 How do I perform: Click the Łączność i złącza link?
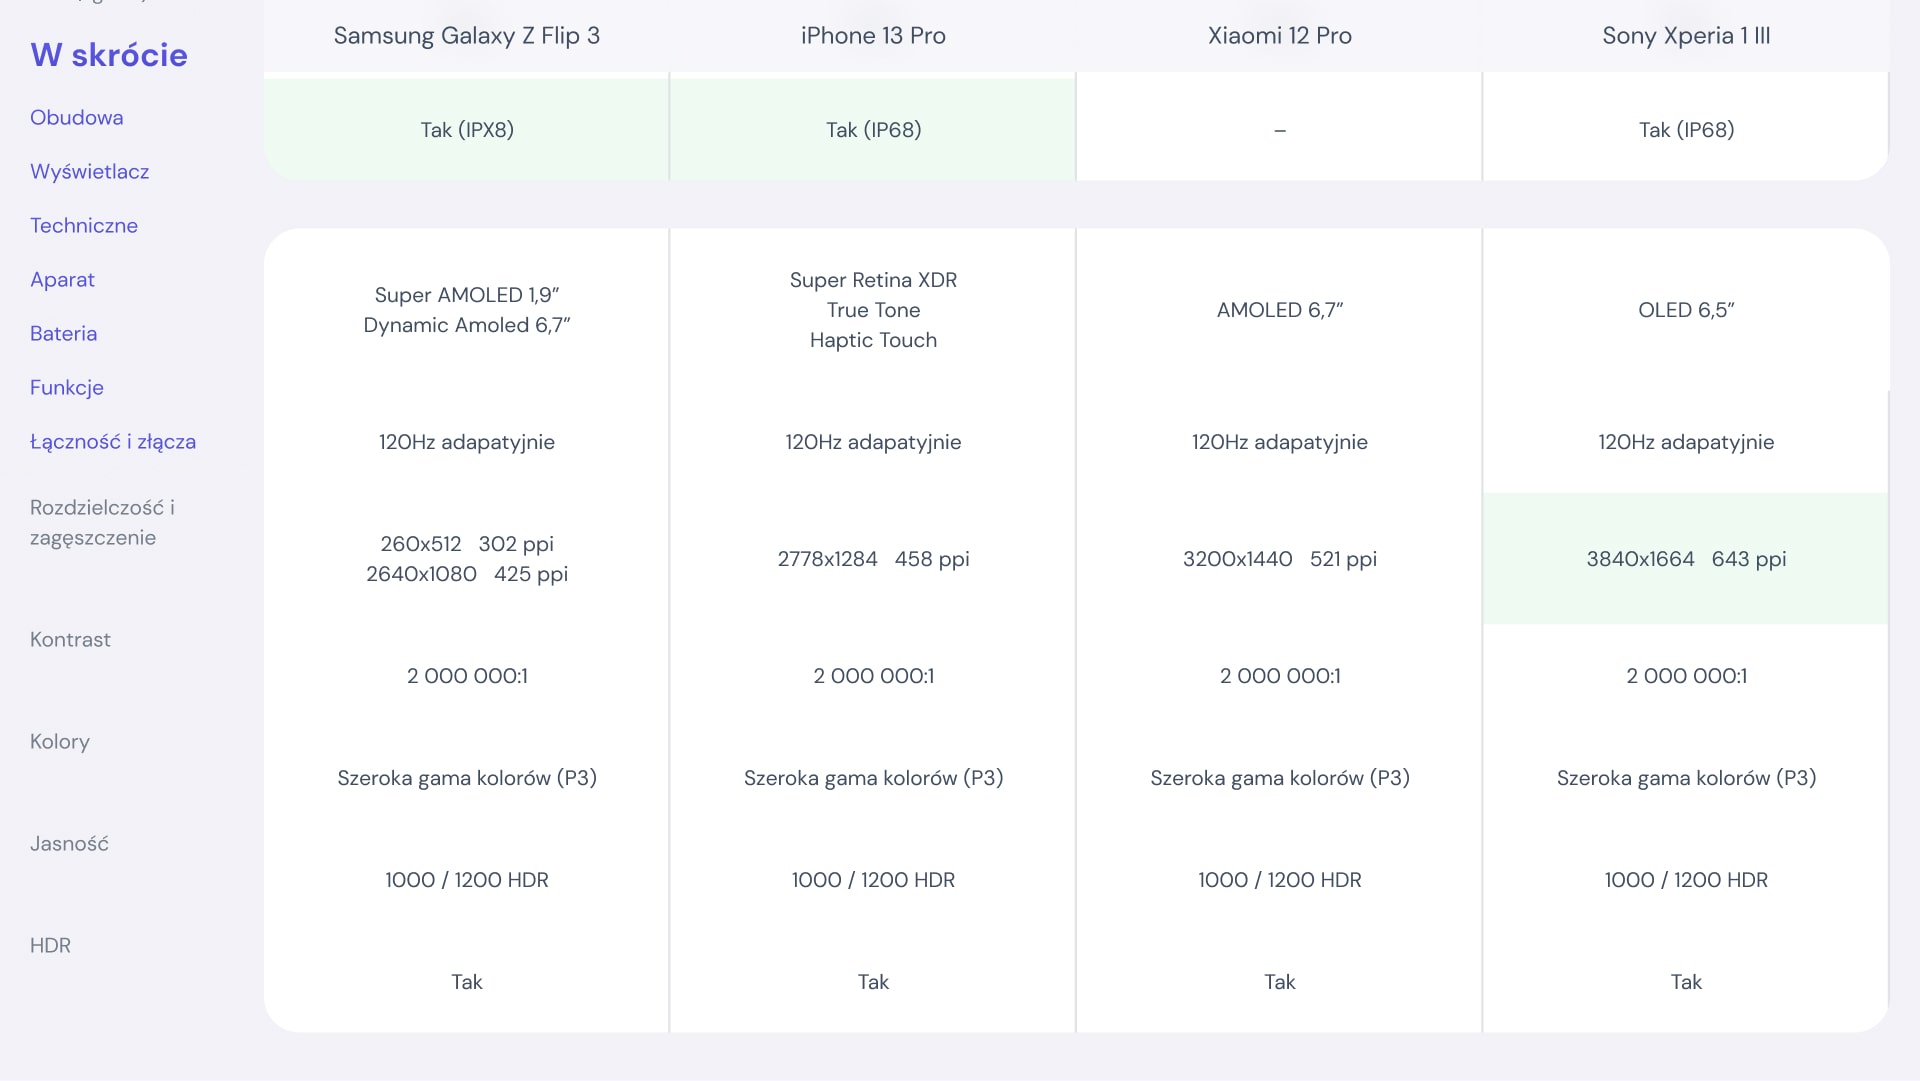click(113, 442)
